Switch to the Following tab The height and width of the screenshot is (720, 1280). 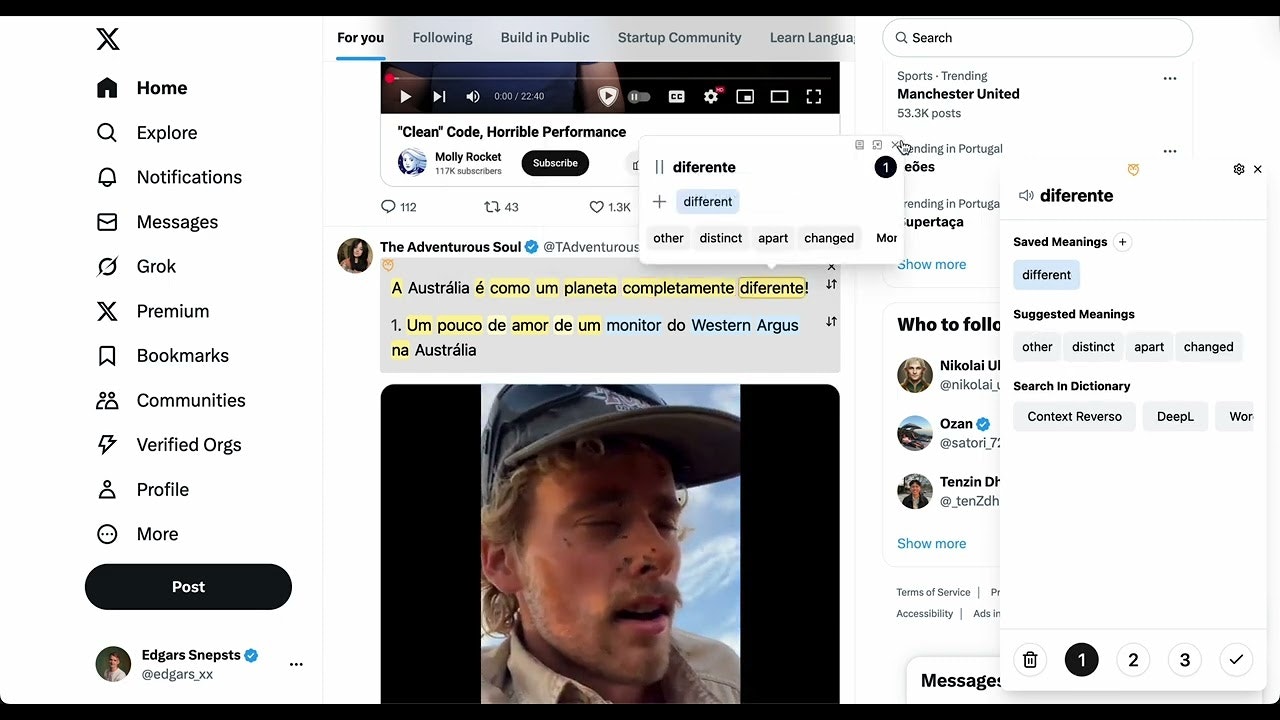click(x=442, y=38)
